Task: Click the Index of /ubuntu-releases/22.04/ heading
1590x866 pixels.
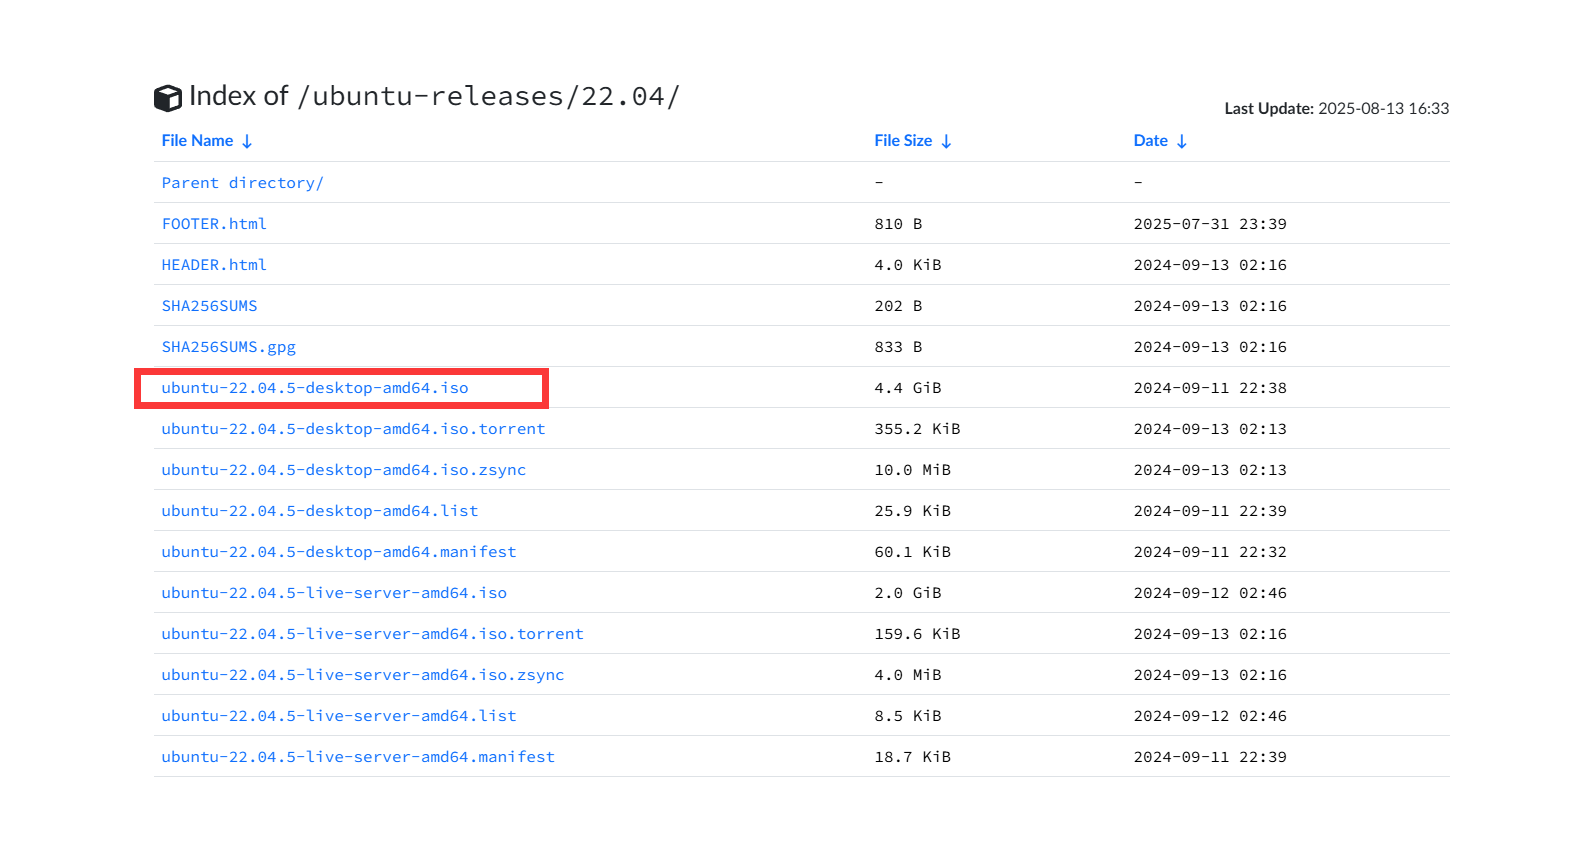Action: [434, 96]
